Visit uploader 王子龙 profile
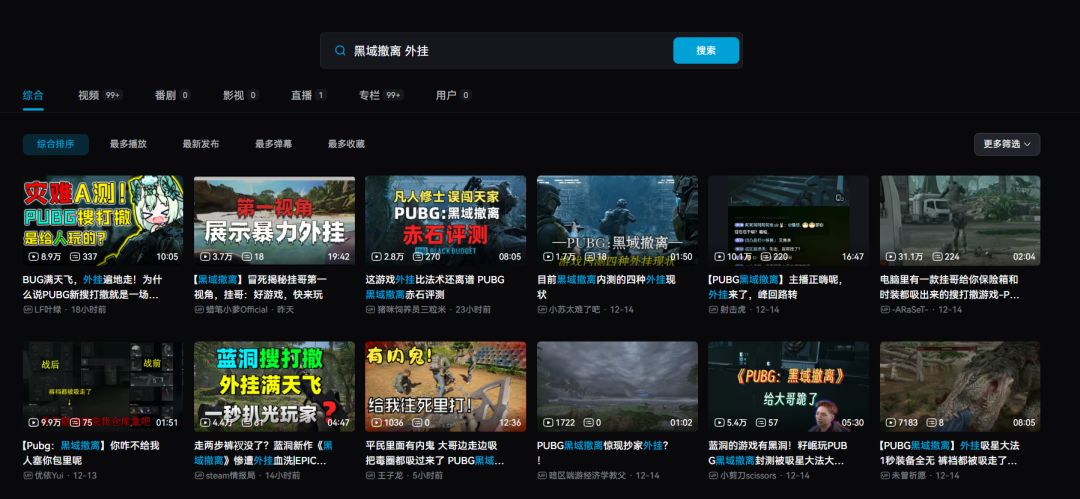The image size is (1080, 499). pyautogui.click(x=389, y=476)
